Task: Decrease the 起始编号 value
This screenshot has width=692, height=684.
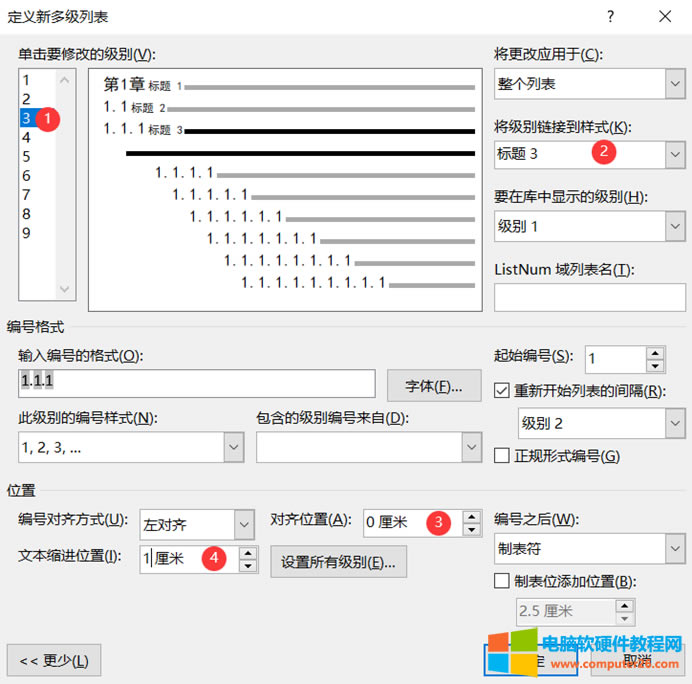Action: [x=655, y=366]
